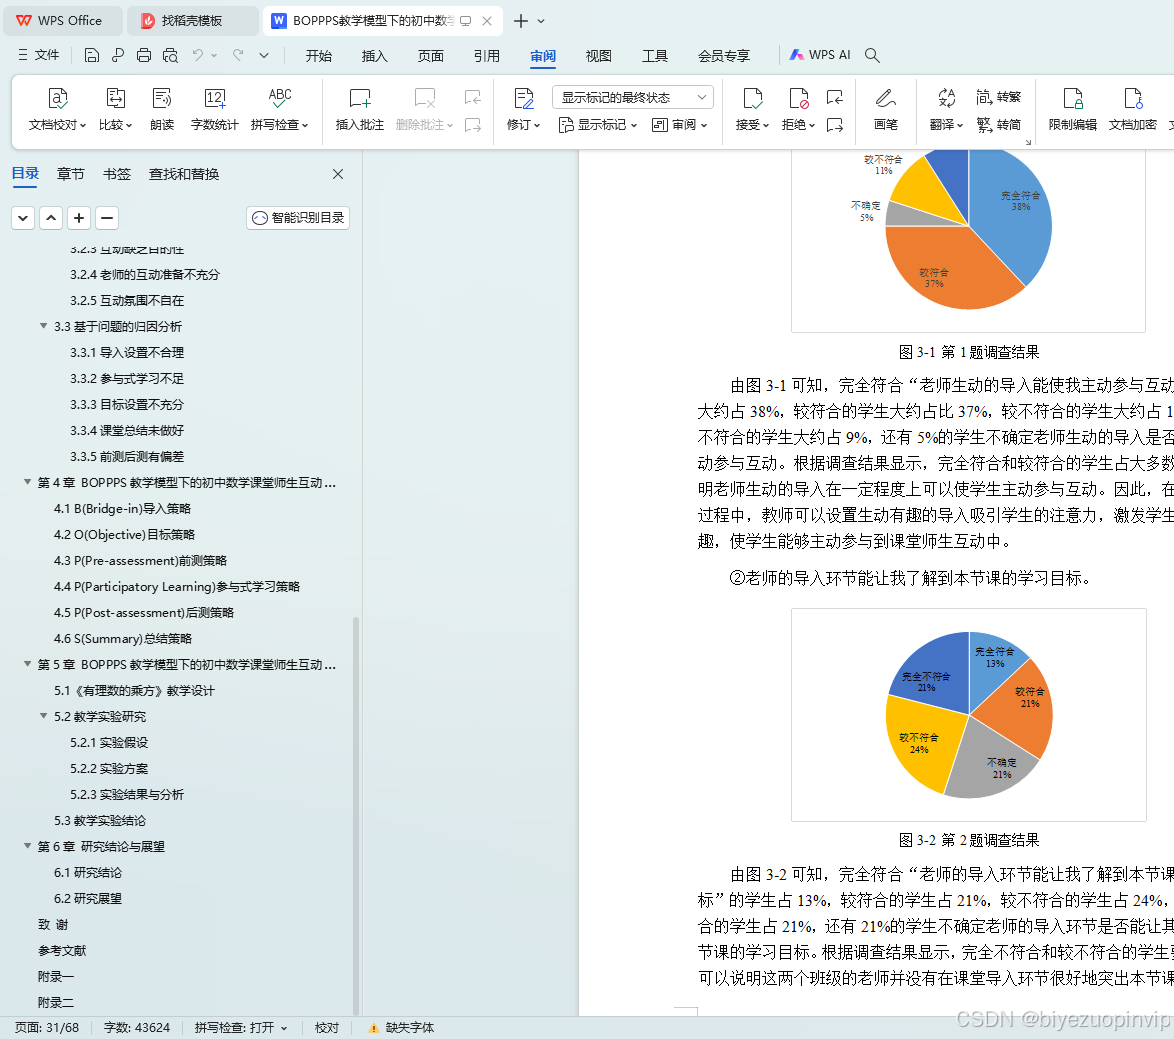
Task: Open 文档加密 document encryption
Action: coord(1133,109)
